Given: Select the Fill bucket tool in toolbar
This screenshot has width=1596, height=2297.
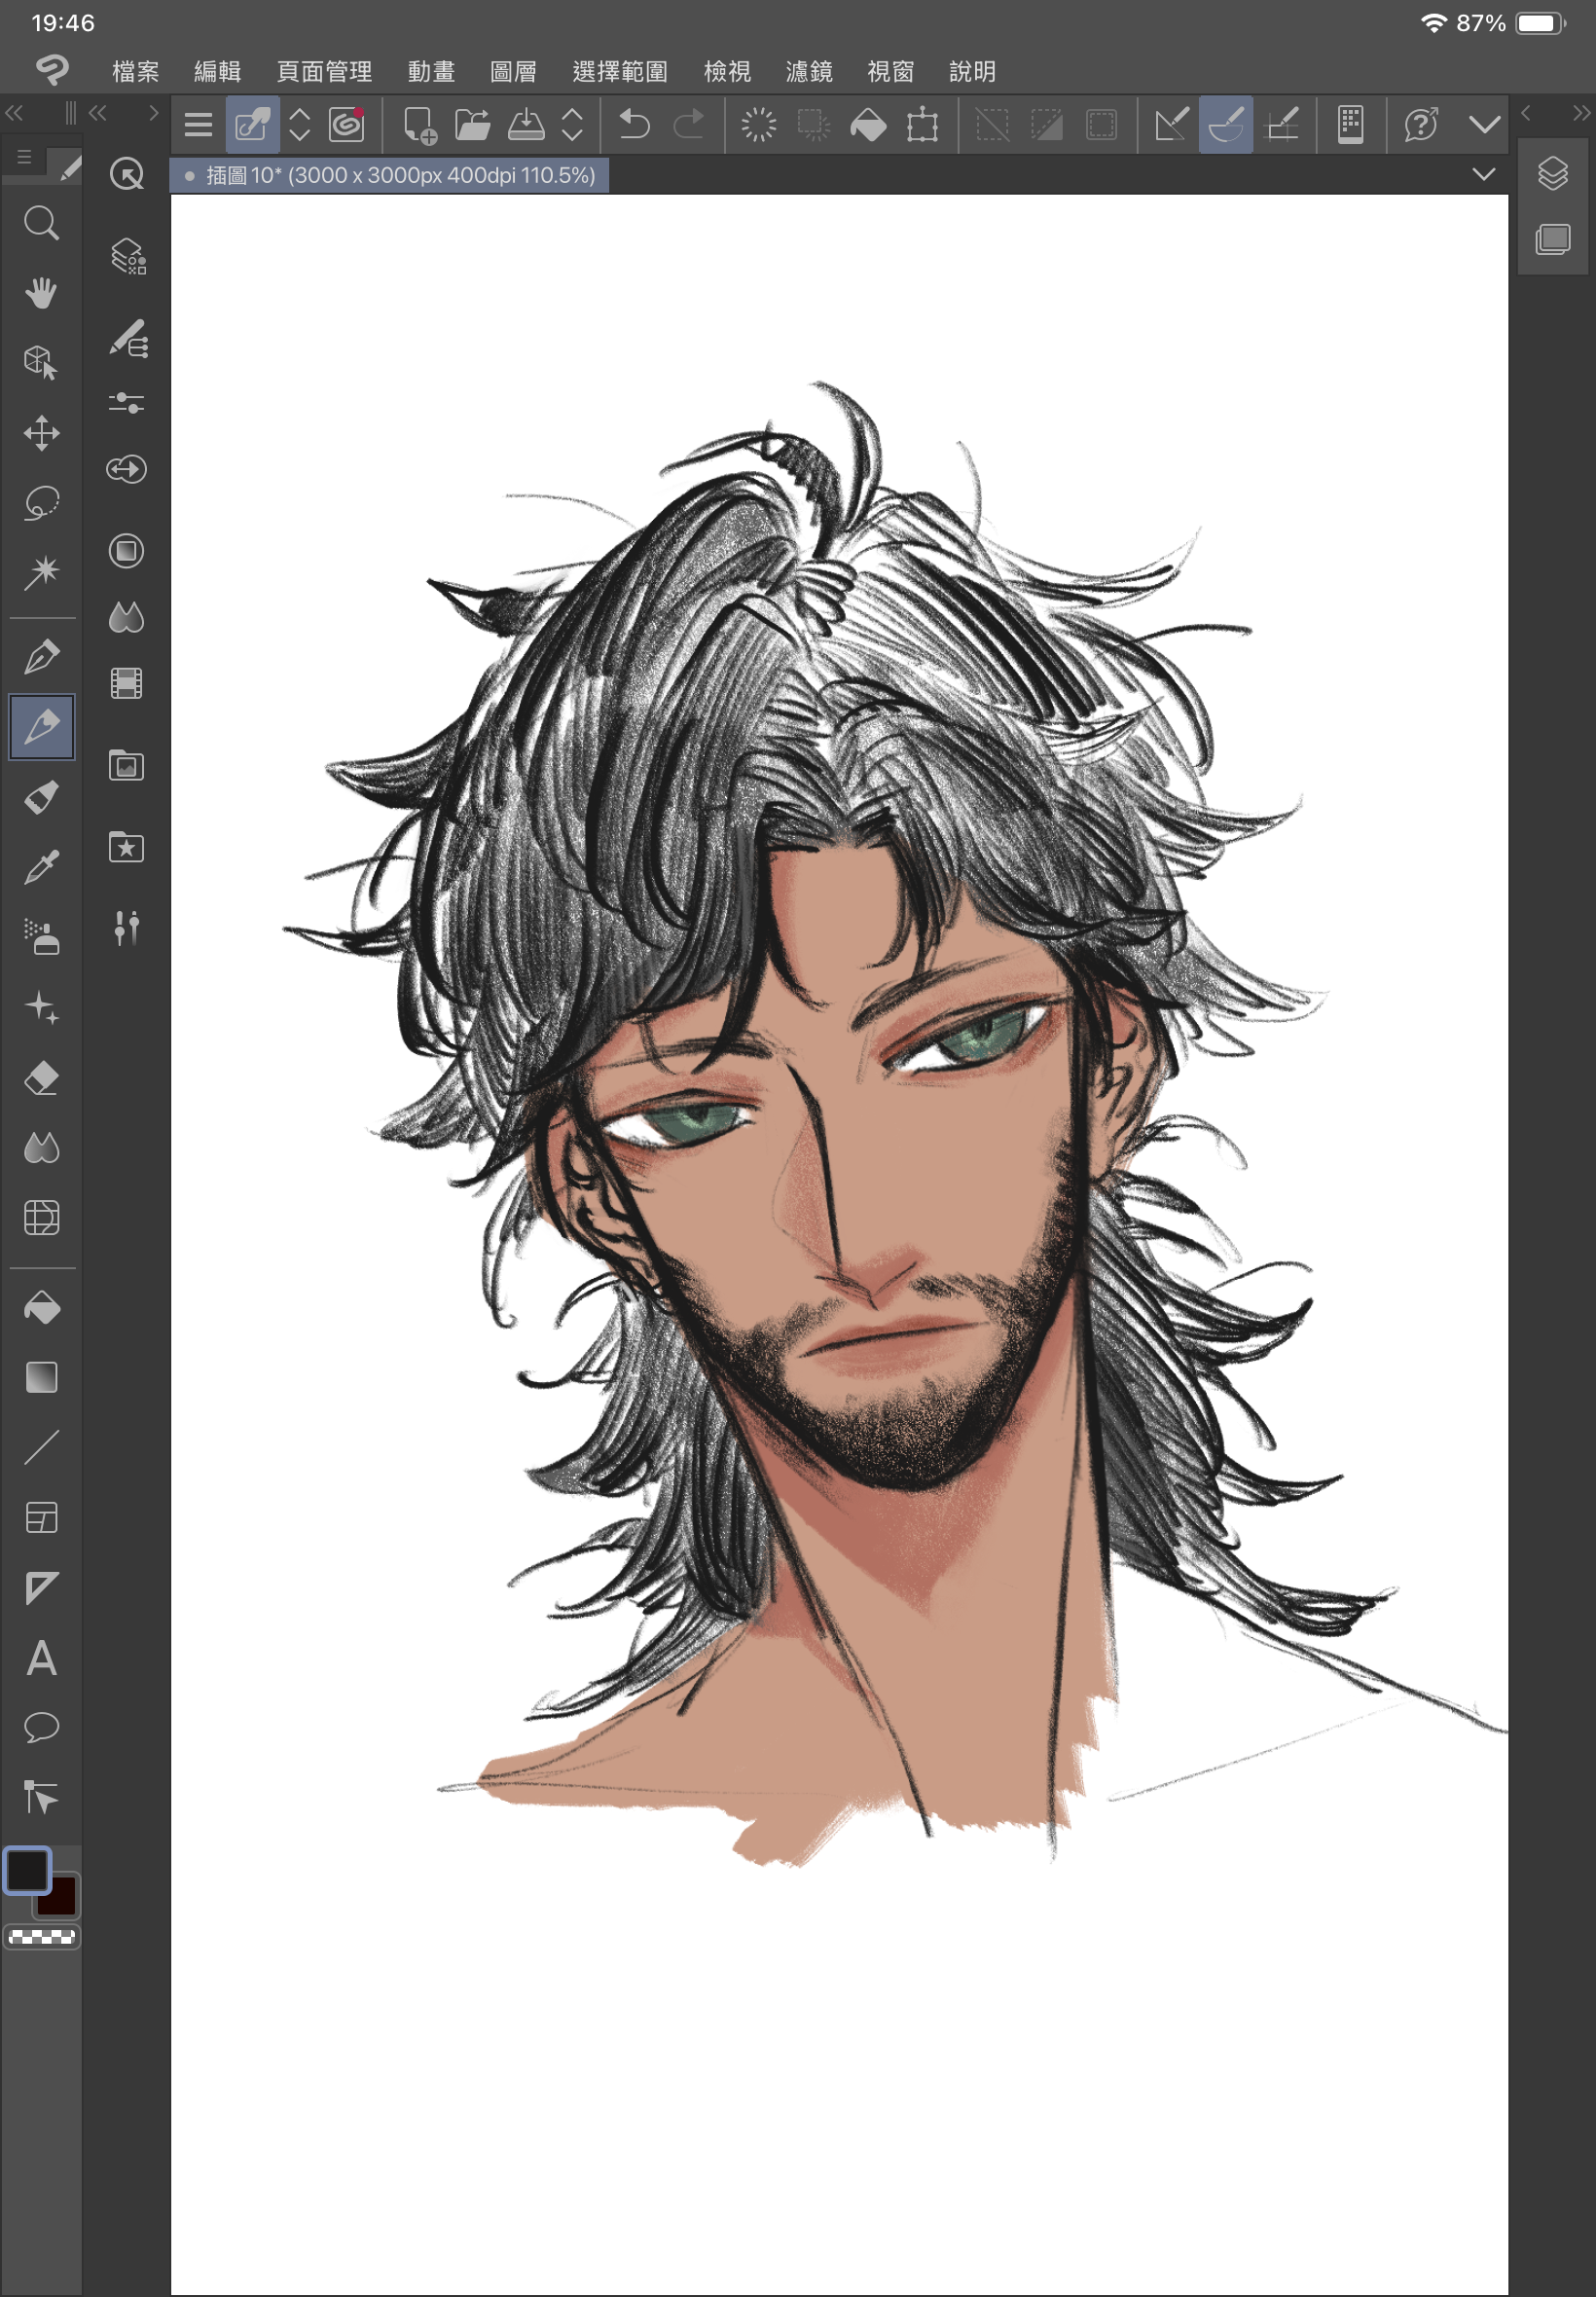Looking at the screenshot, I should pyautogui.click(x=41, y=1308).
